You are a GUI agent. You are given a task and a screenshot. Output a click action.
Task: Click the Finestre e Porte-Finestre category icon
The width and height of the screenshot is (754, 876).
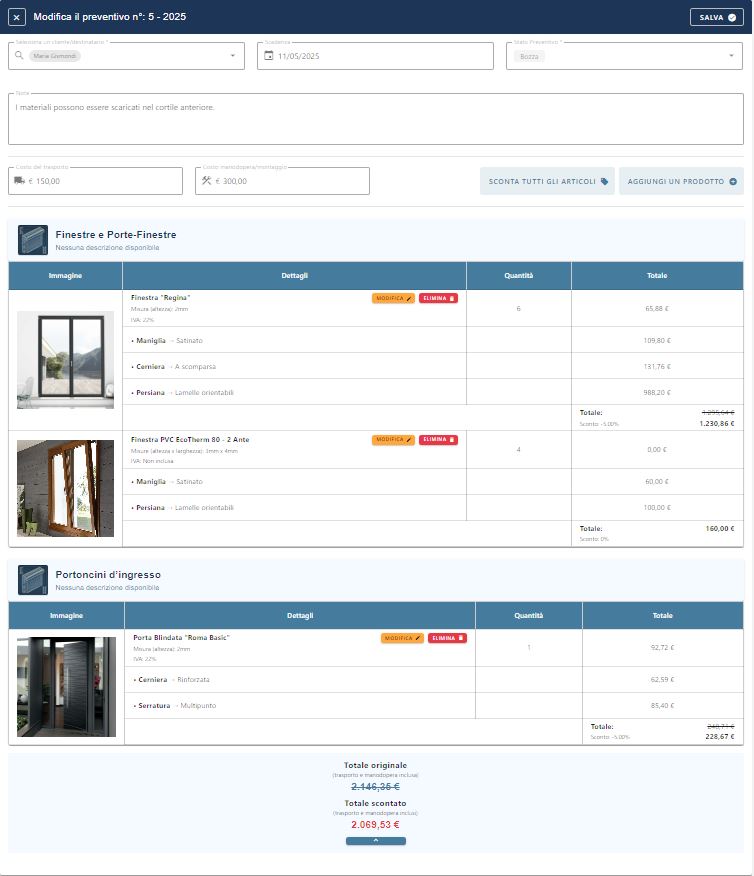[33, 240]
